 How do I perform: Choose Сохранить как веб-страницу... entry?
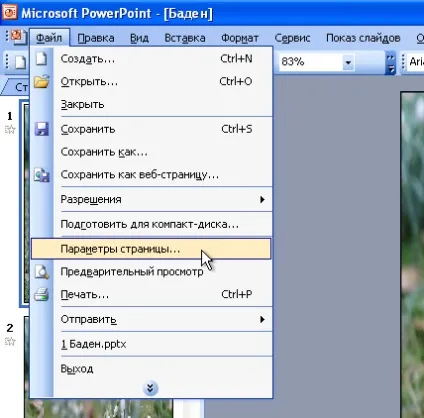click(151, 175)
